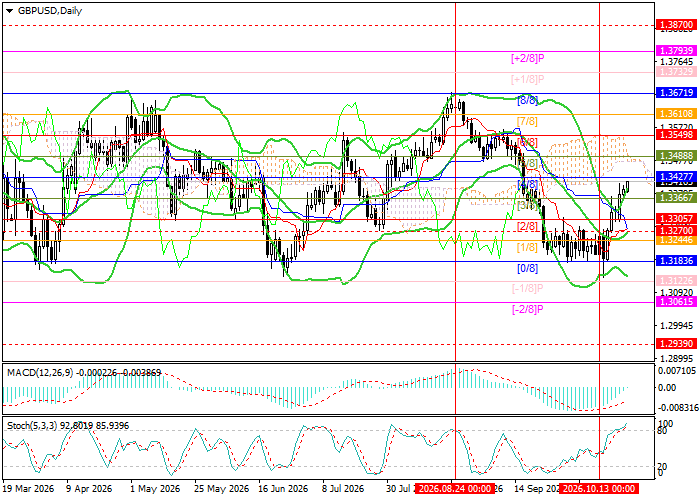The height and width of the screenshot is (500, 700).
Task: Click the [4/8] Murray level label
Action: pyautogui.click(x=527, y=184)
